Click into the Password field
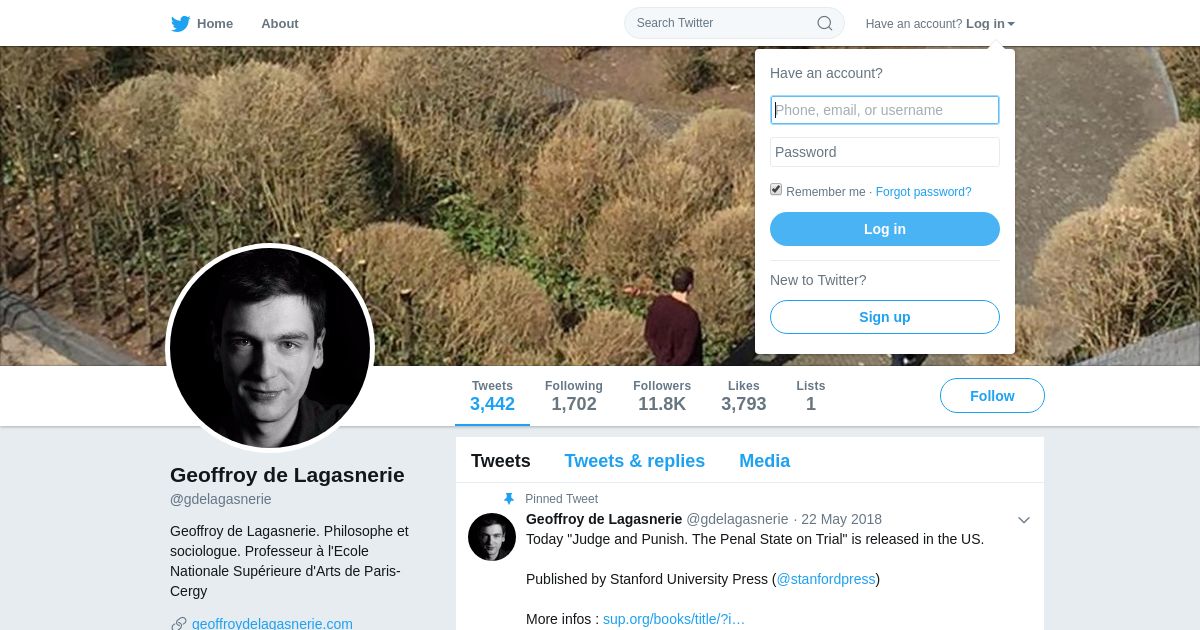This screenshot has height=630, width=1200. (884, 152)
